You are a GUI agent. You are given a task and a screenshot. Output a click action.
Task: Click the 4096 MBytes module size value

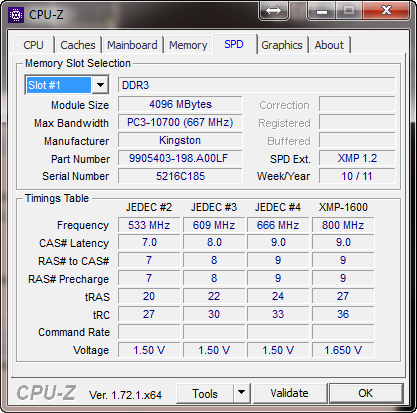click(x=180, y=104)
